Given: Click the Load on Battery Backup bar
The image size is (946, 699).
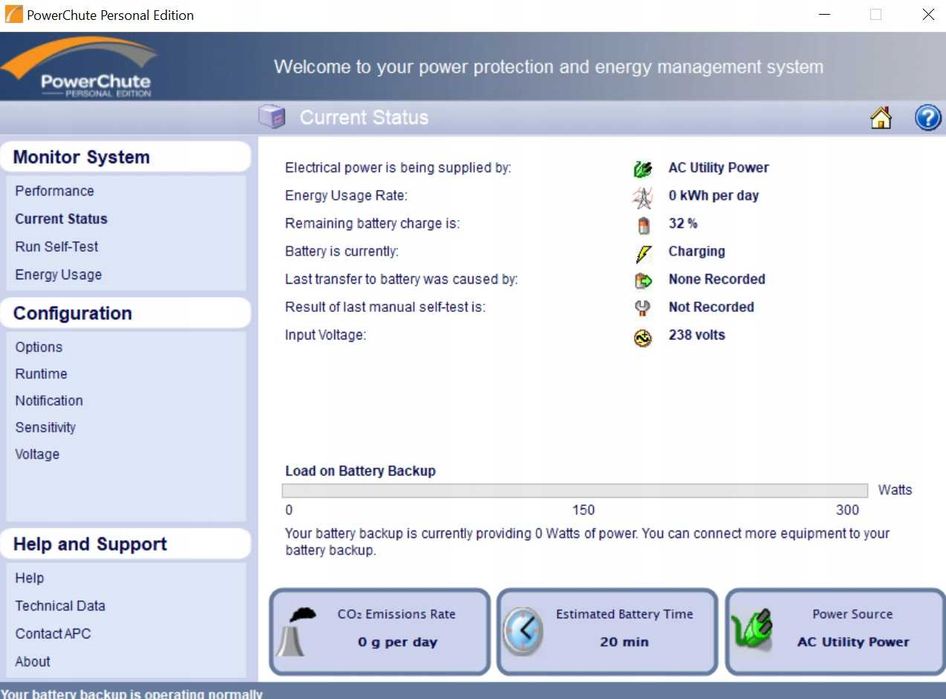Looking at the screenshot, I should click(x=574, y=490).
